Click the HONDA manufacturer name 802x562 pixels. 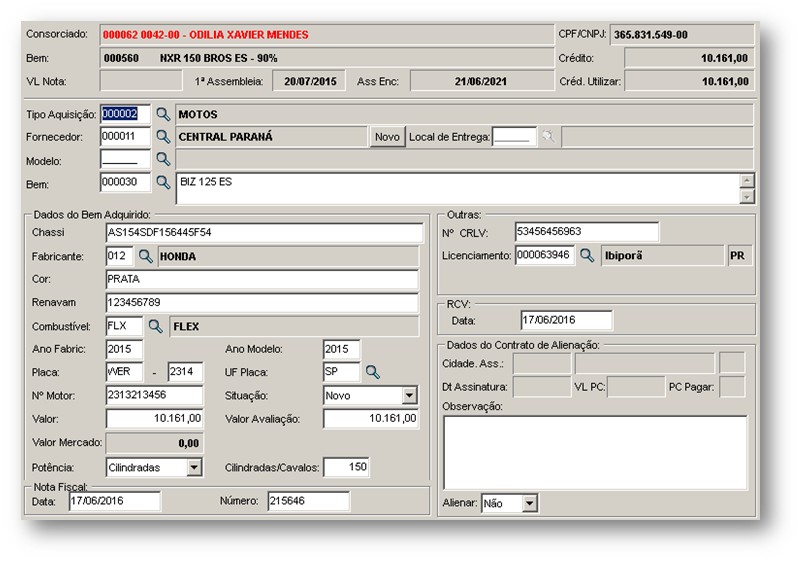178,257
